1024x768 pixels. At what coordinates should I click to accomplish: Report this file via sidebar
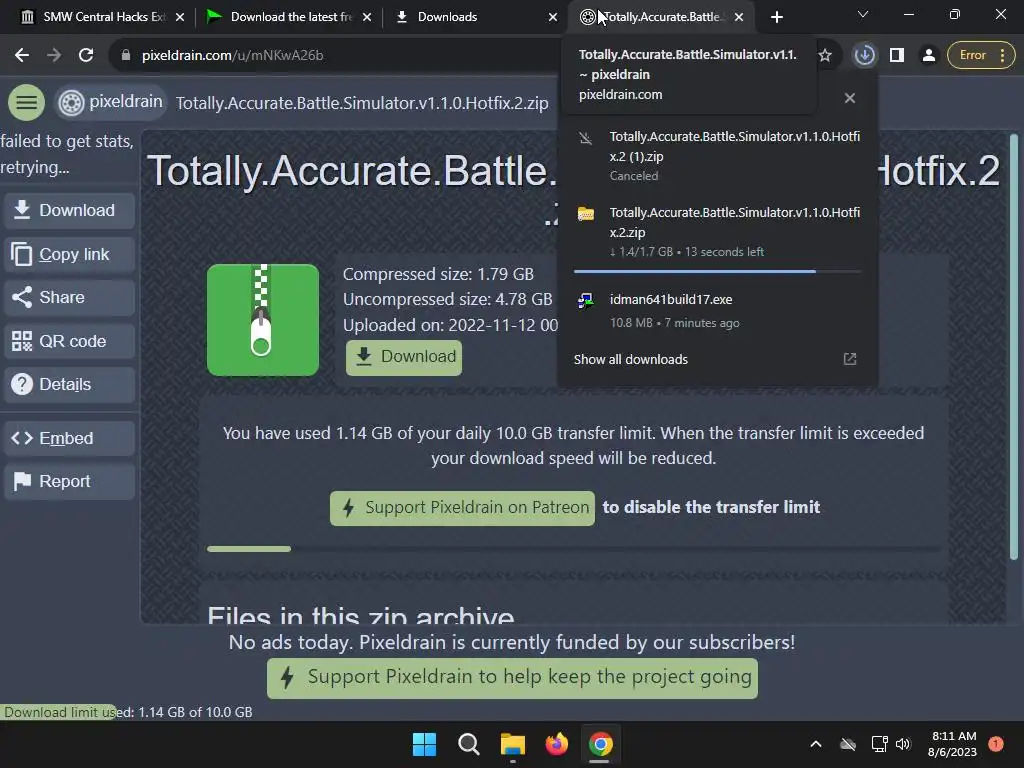tap(69, 481)
